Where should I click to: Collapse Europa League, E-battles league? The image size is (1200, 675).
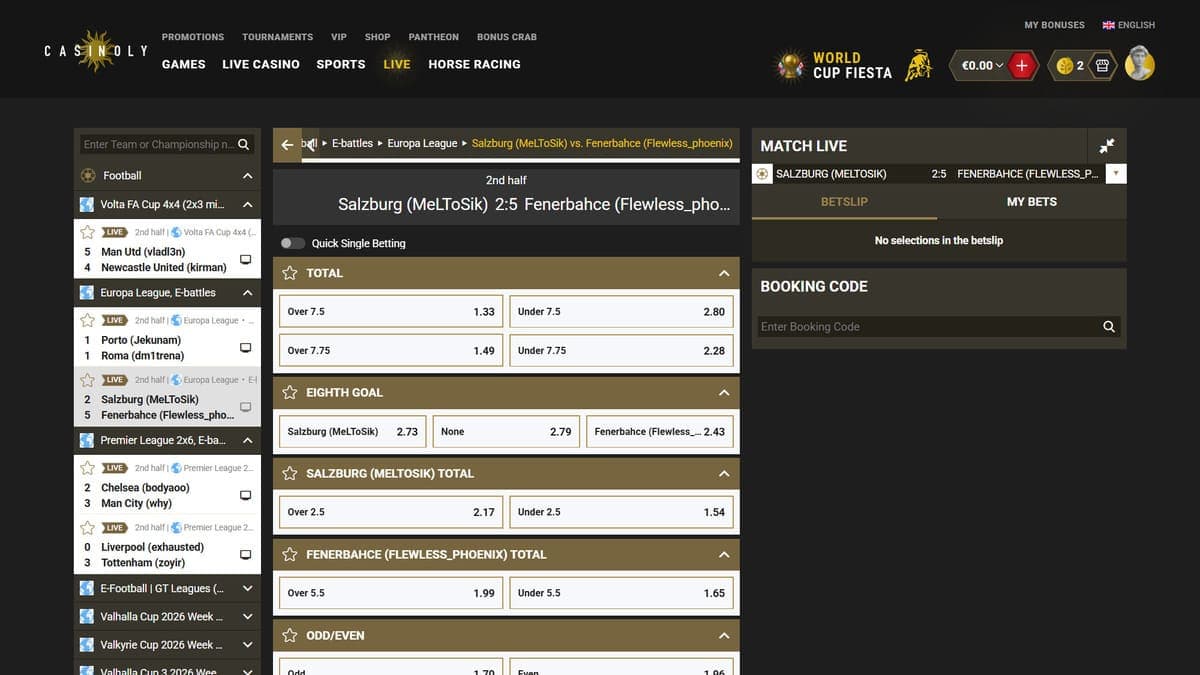click(x=248, y=293)
